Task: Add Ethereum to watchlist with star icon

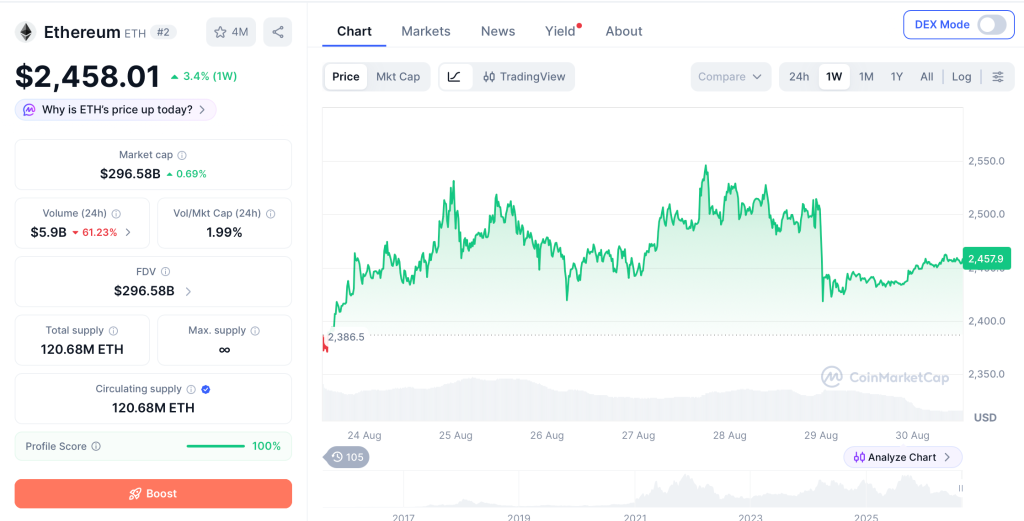Action: [x=231, y=32]
